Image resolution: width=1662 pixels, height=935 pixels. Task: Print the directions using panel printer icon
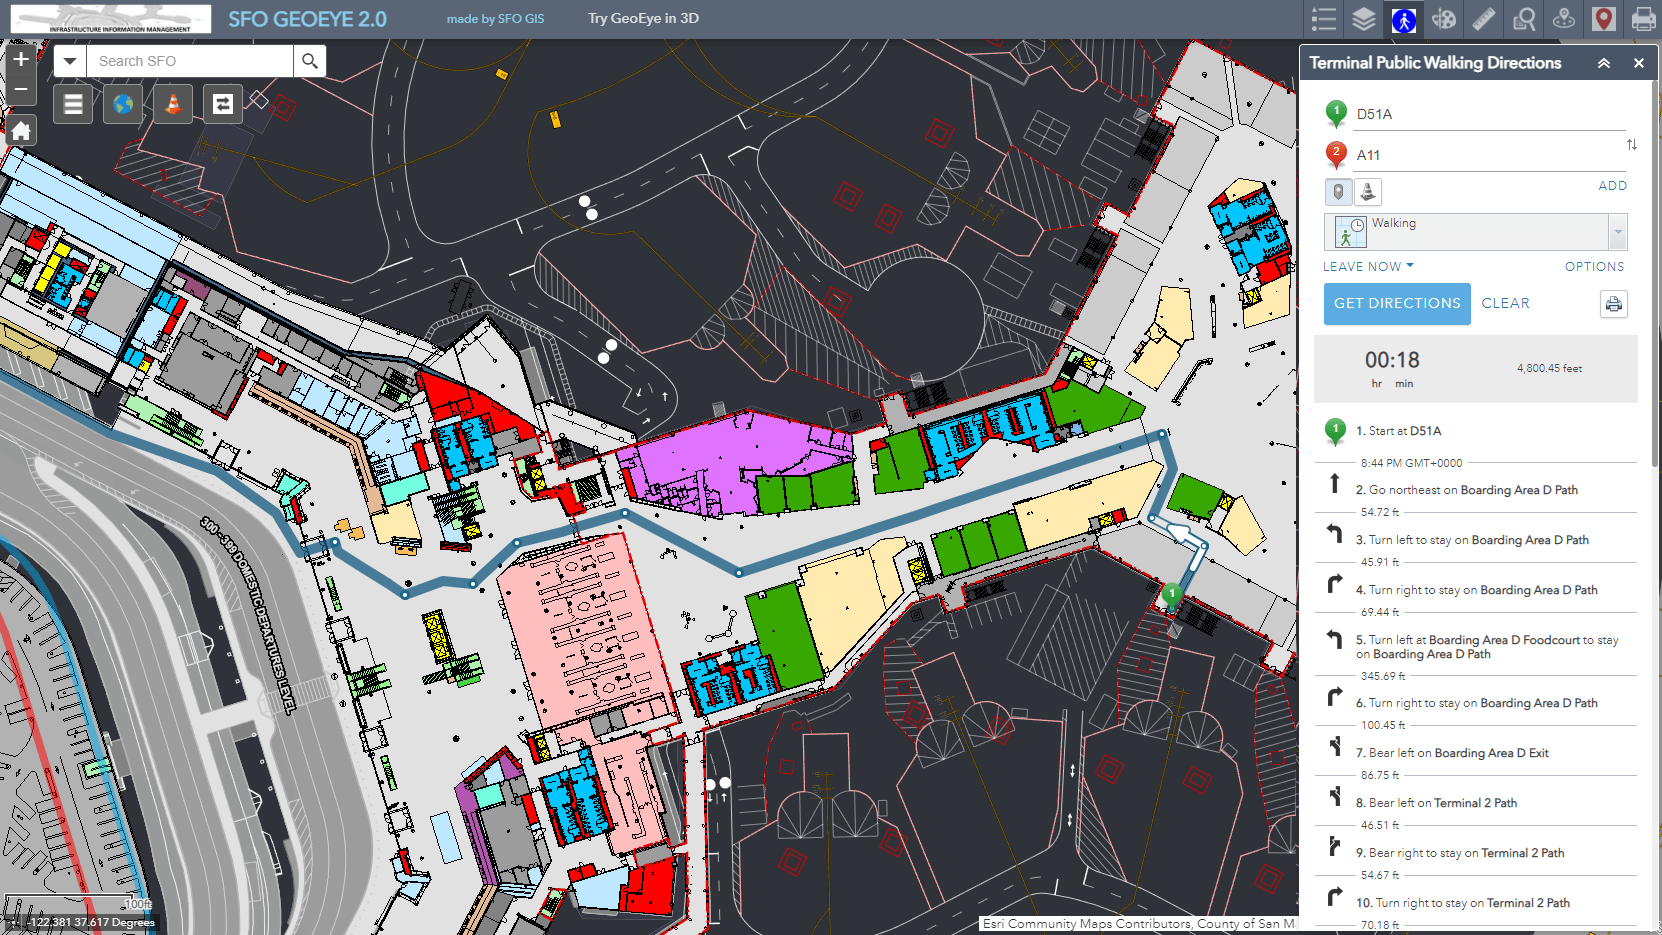[1613, 304]
